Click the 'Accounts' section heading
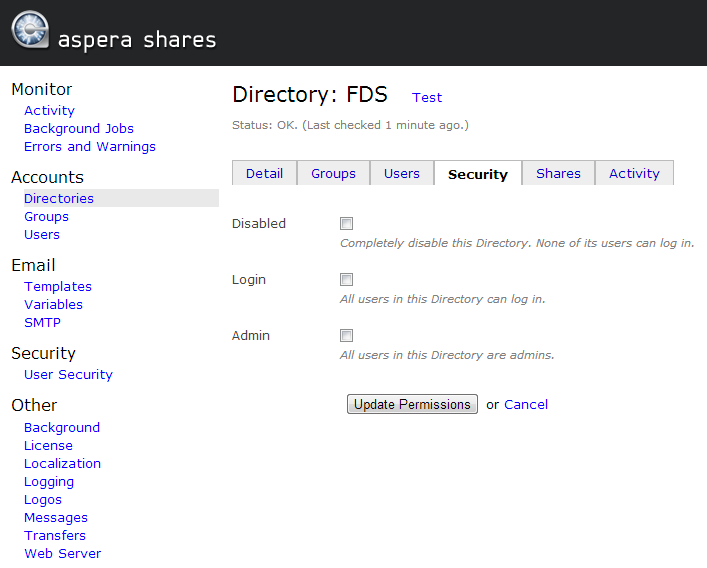707x568 pixels. click(x=47, y=177)
